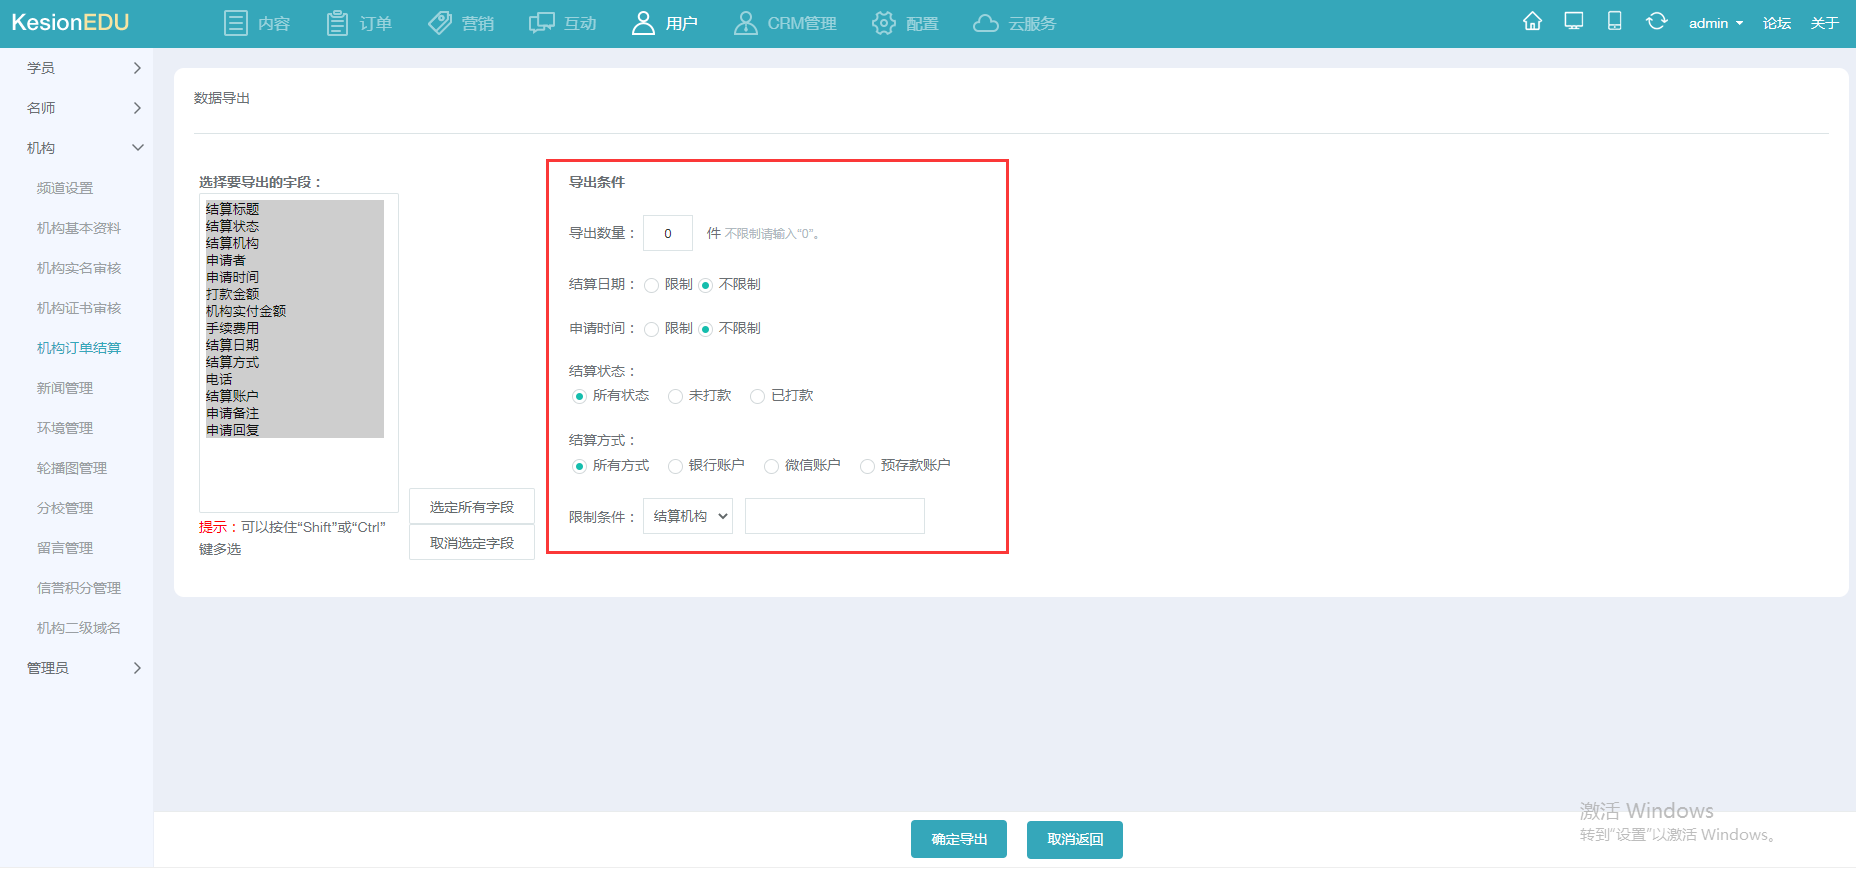The width and height of the screenshot is (1856, 871).
Task: Choose 微信账户 as settlement method
Action: pos(771,466)
